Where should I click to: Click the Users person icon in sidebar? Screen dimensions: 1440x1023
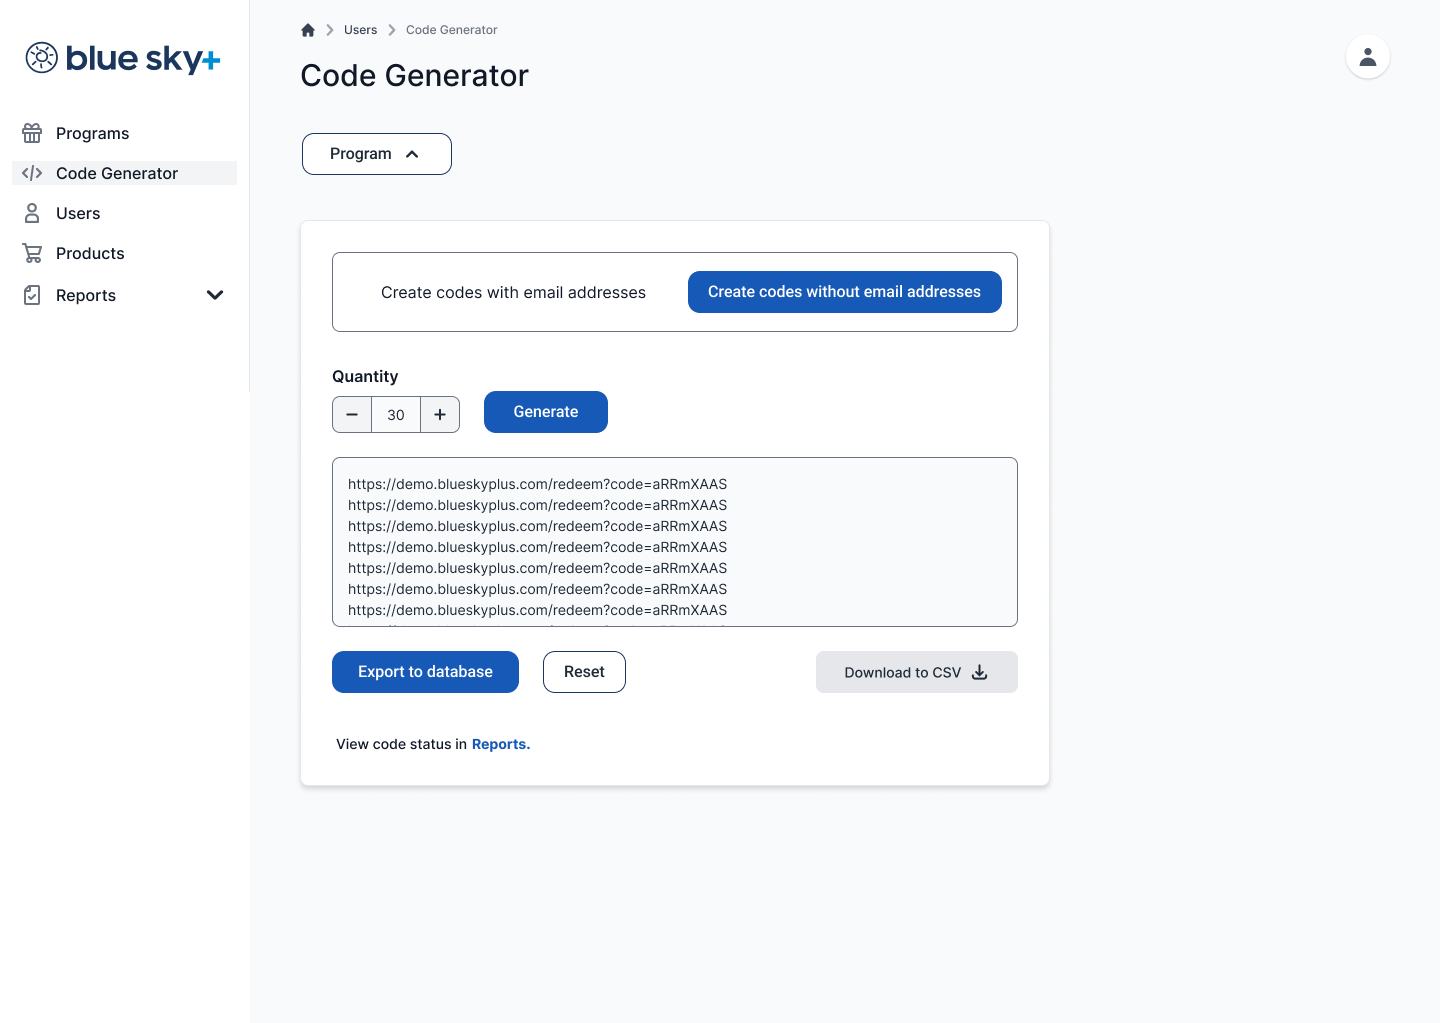pos(32,213)
